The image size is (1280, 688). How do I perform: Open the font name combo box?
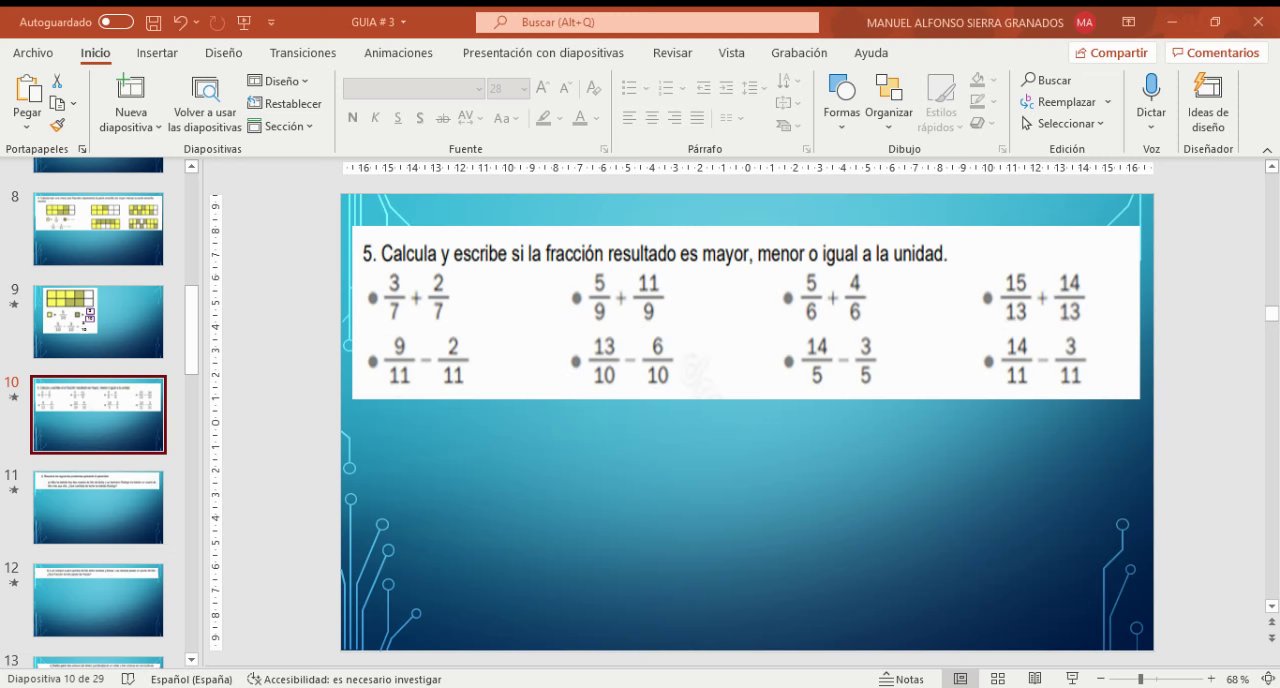(413, 89)
